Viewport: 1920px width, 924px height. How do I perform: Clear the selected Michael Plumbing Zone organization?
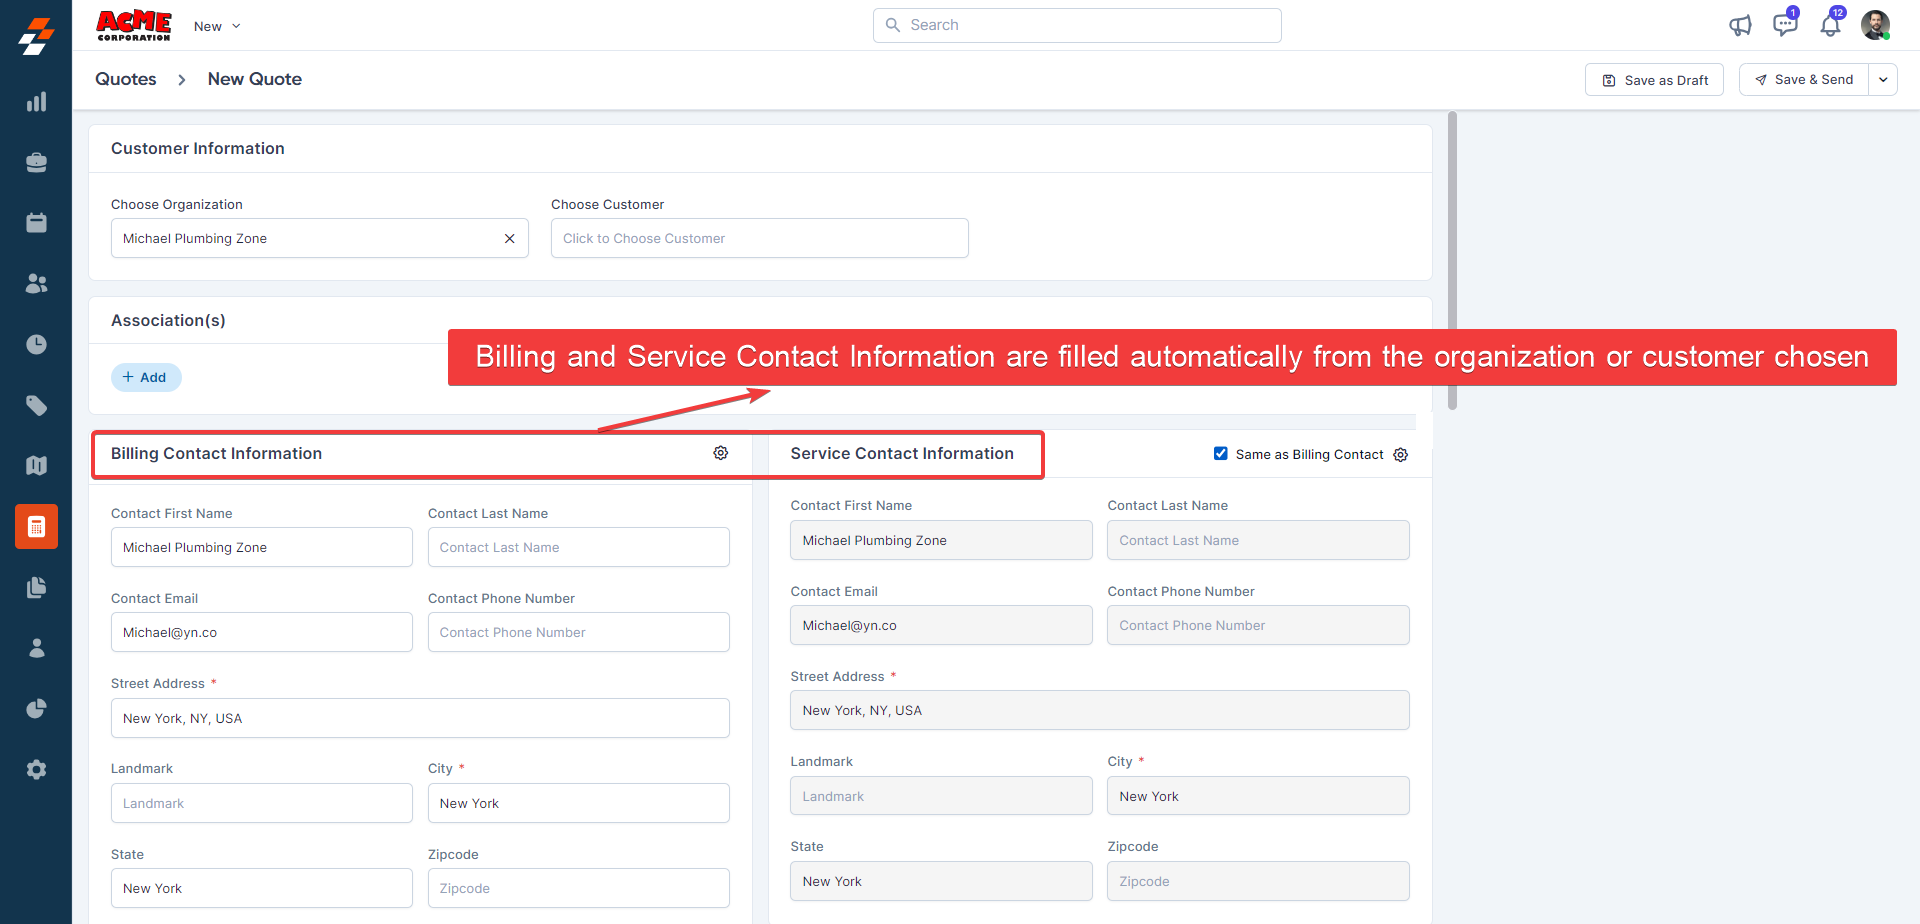pyautogui.click(x=509, y=239)
